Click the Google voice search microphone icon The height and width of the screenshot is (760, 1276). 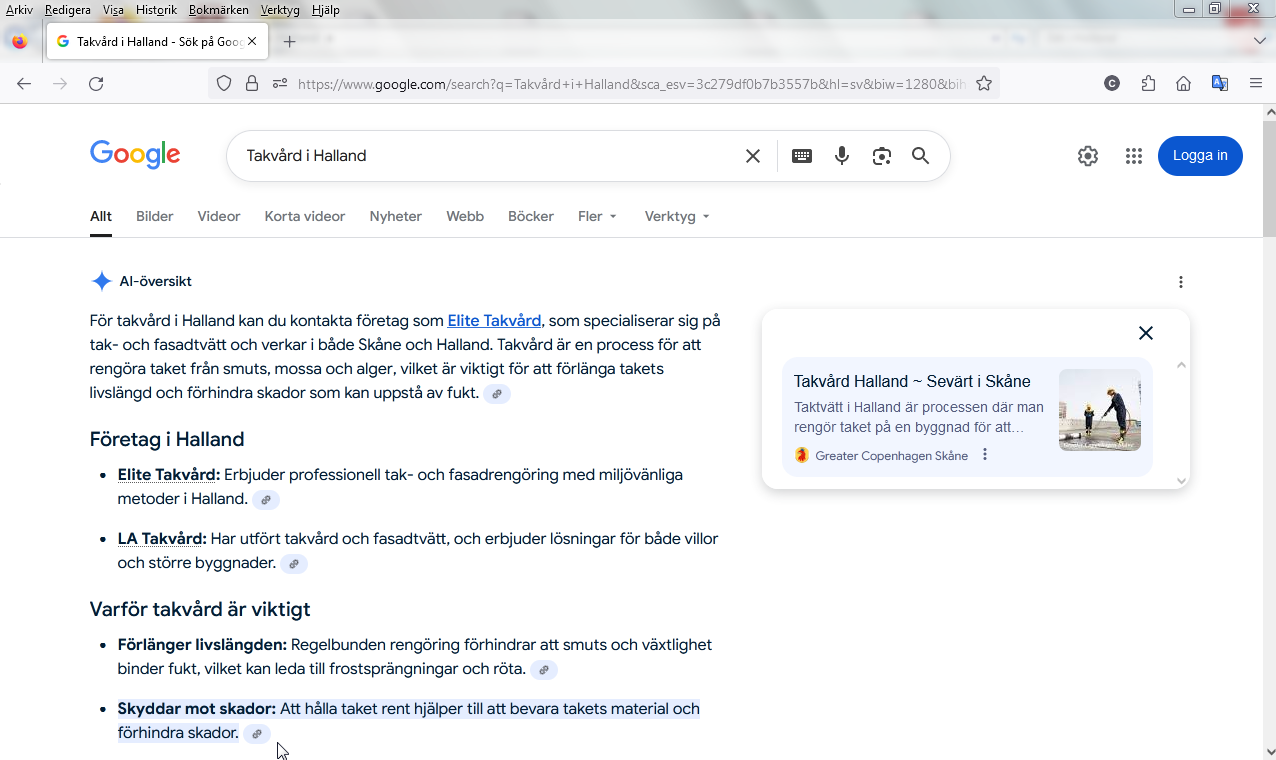[842, 156]
